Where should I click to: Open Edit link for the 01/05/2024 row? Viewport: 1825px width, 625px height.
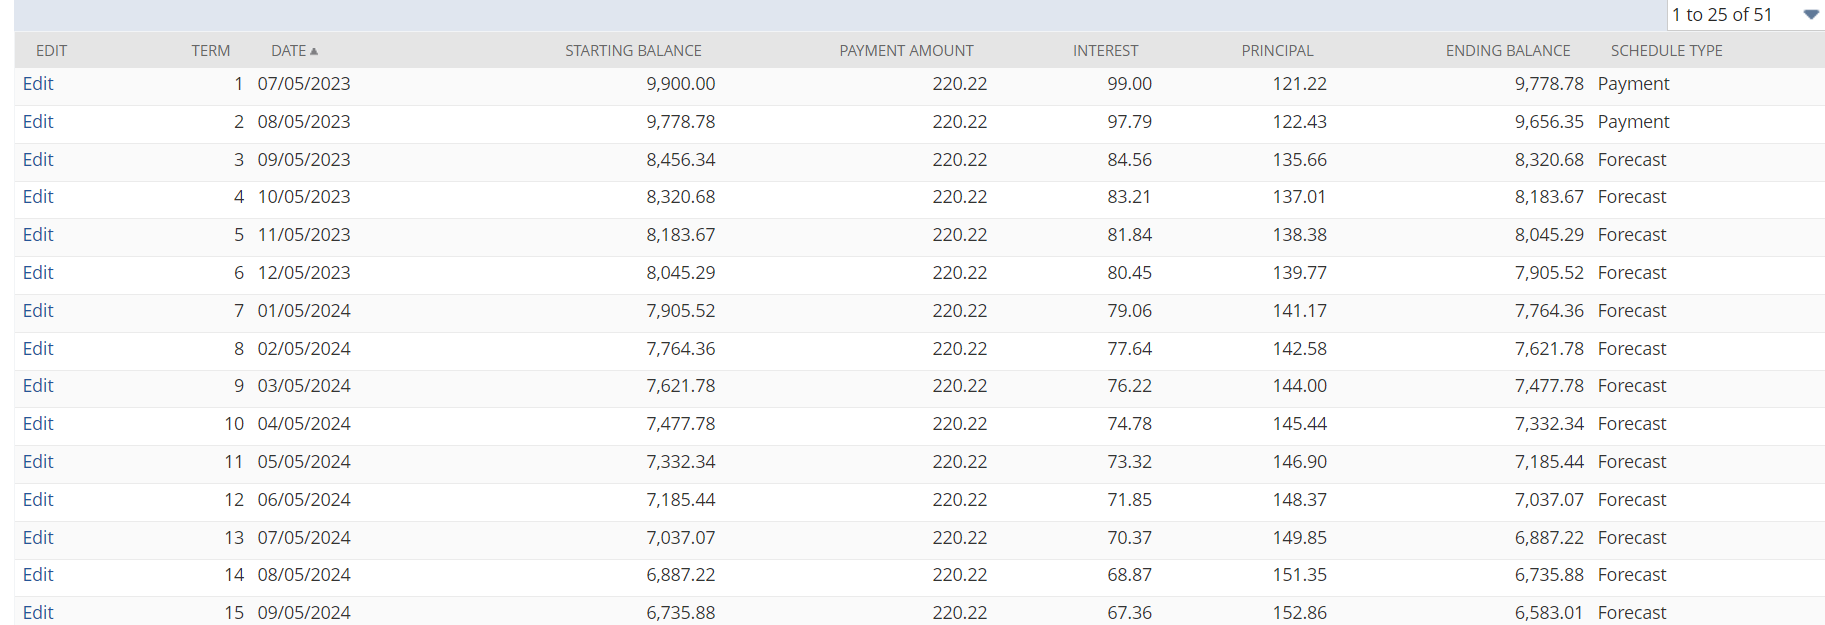(x=38, y=311)
